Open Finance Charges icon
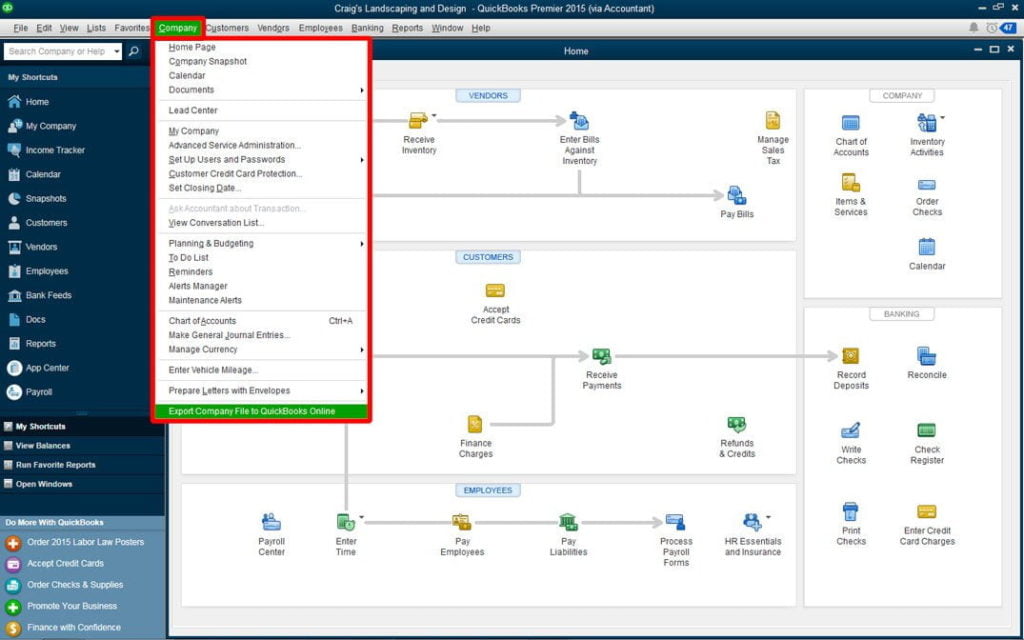The width and height of the screenshot is (1024, 640). tap(475, 425)
